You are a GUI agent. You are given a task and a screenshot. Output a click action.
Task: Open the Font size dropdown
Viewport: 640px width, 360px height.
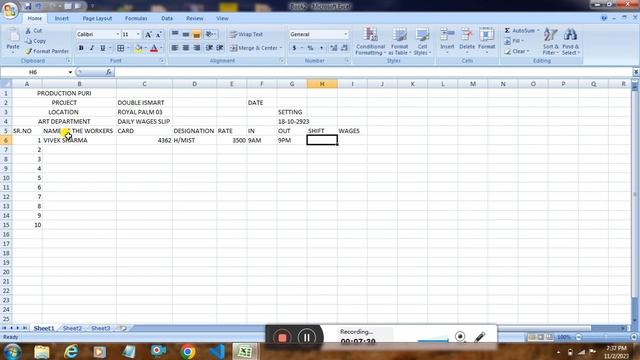[x=138, y=34]
